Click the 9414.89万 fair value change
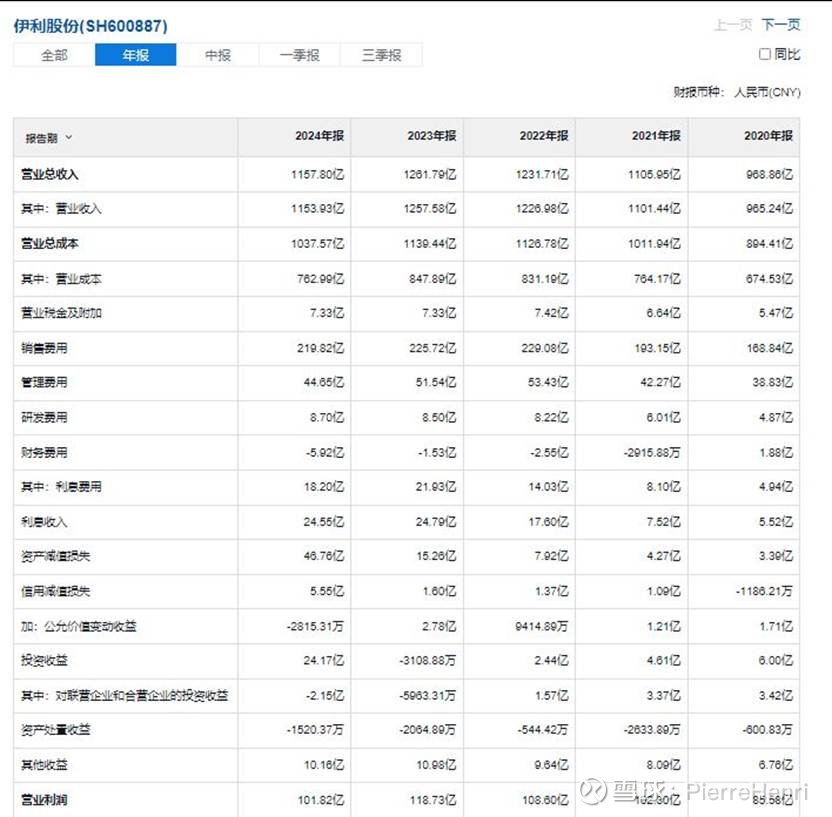The width and height of the screenshot is (832, 817). coord(542,627)
